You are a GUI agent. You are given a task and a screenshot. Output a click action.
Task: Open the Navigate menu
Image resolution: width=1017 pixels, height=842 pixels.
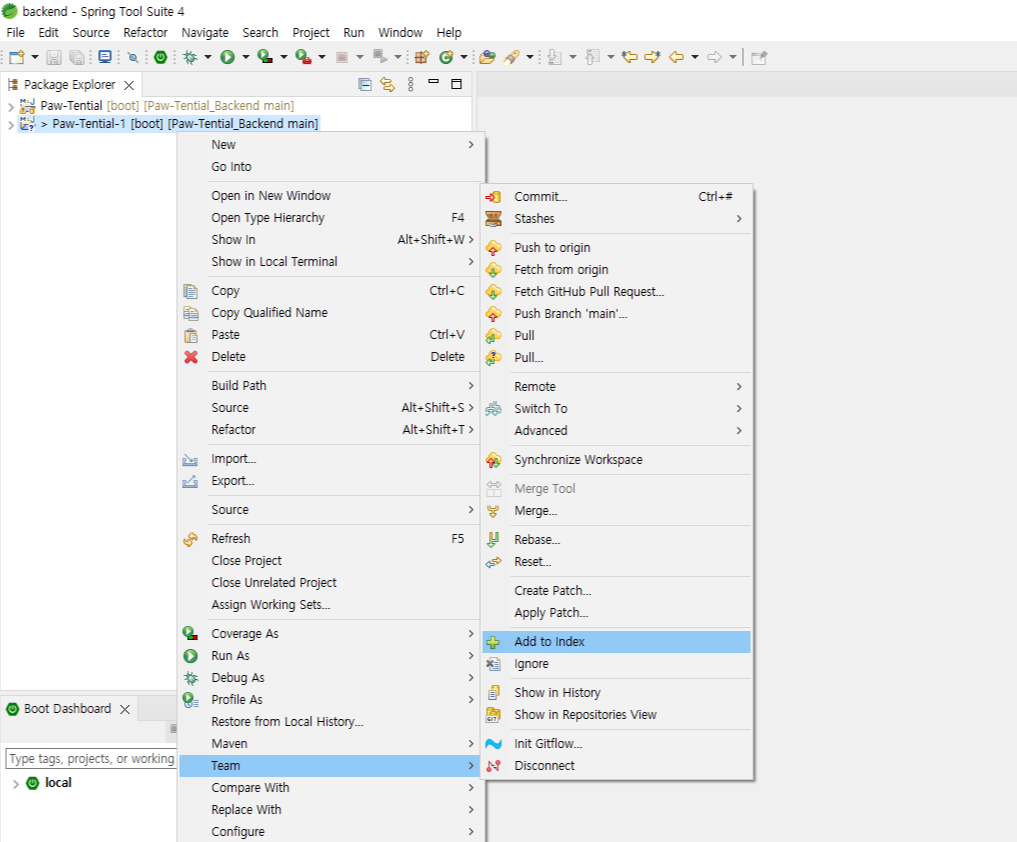coord(205,32)
